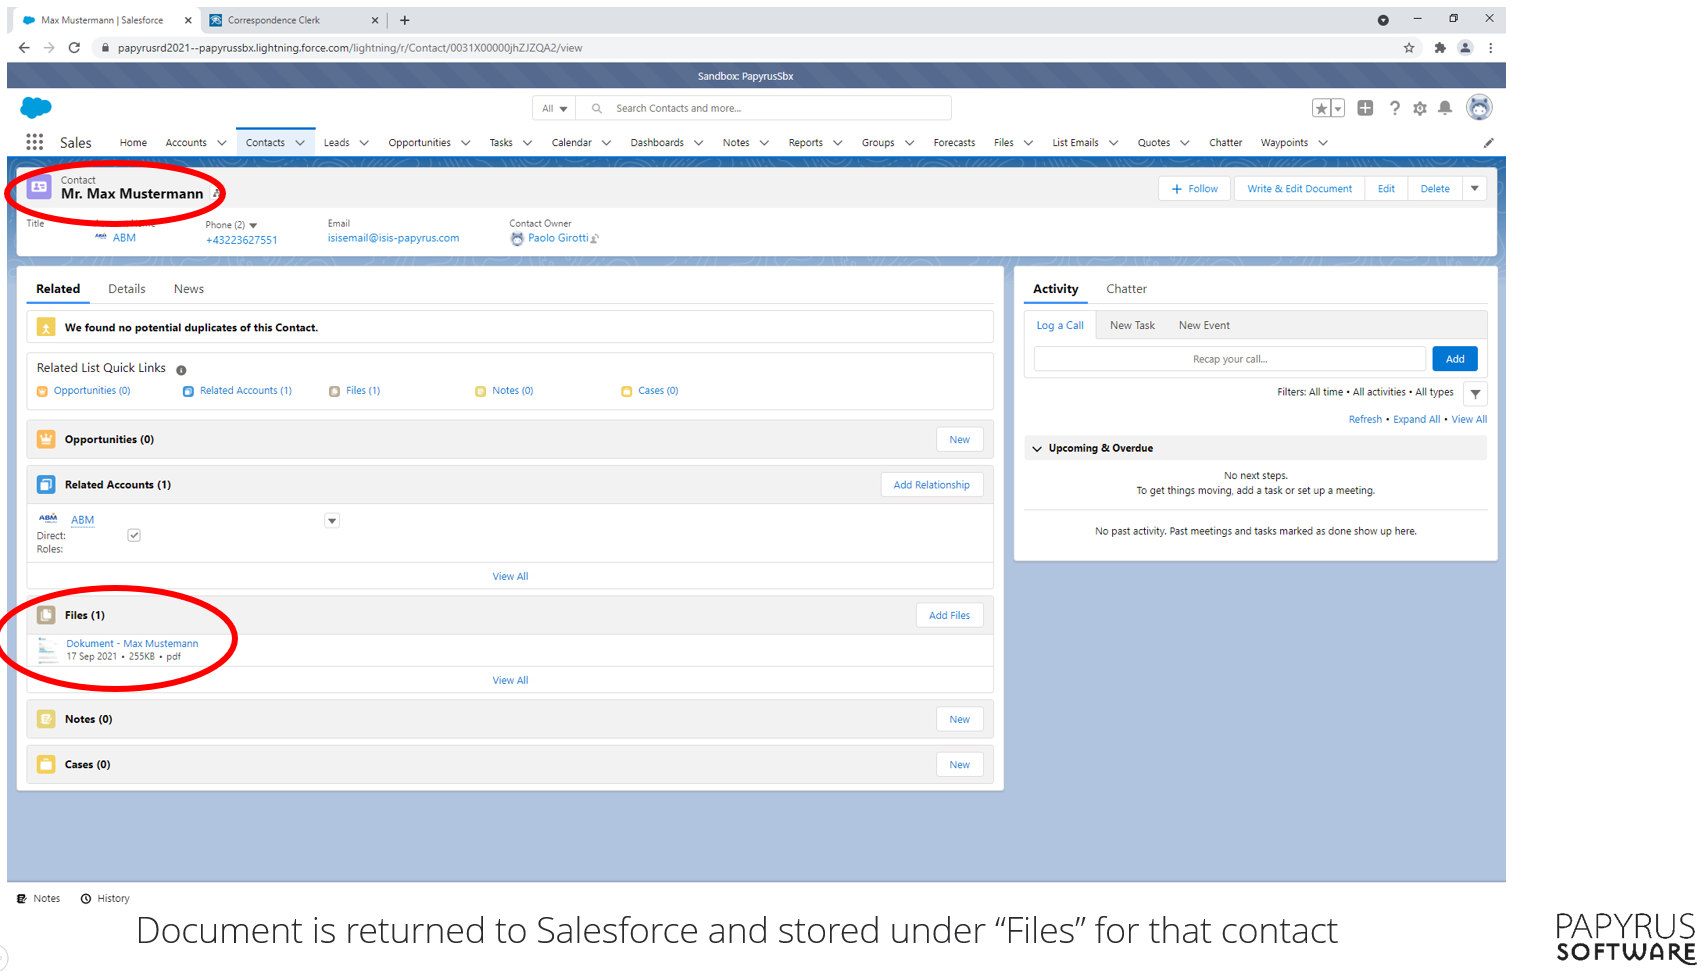Click the Delete button
The image size is (1704, 971).
click(1435, 189)
